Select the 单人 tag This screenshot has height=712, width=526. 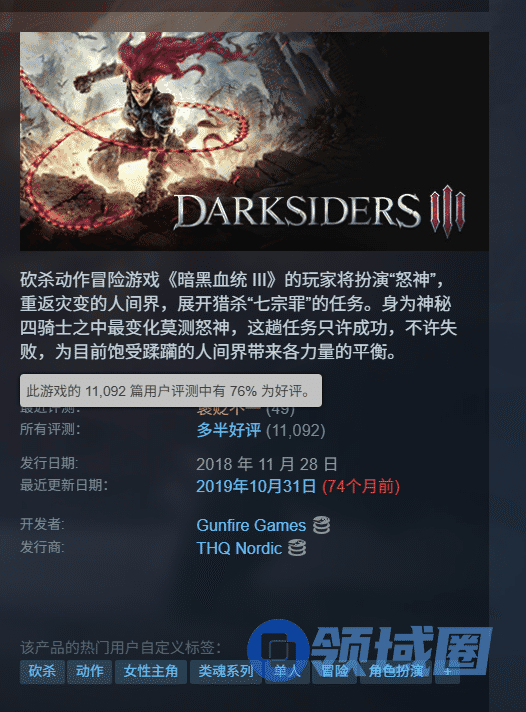coord(287,672)
